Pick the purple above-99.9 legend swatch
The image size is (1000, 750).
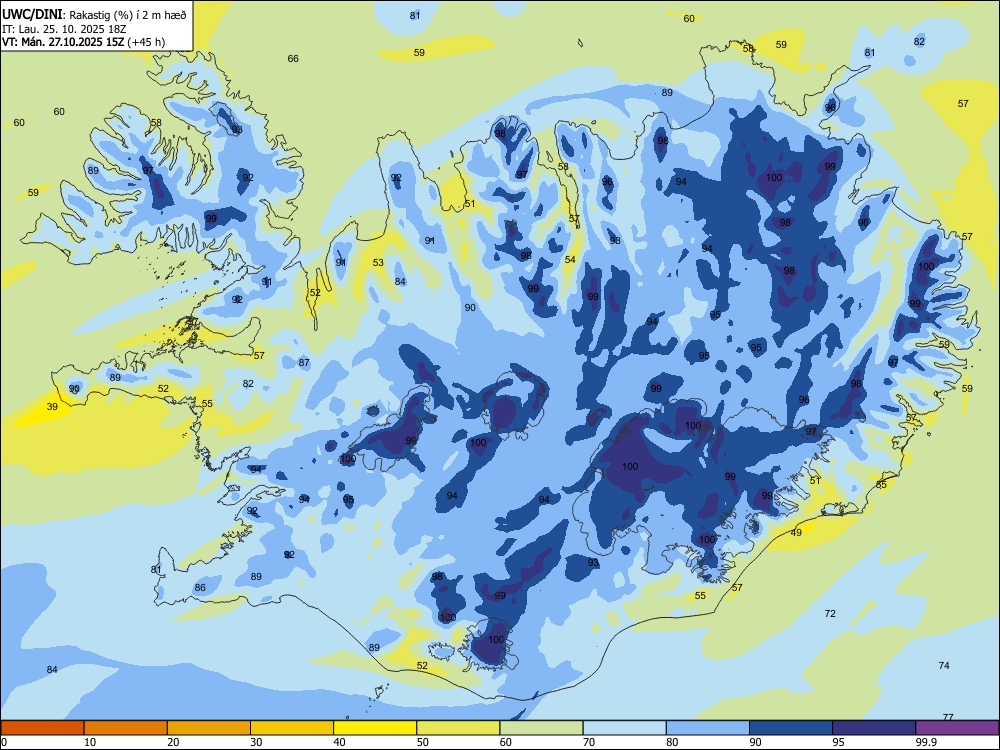[x=957, y=728]
